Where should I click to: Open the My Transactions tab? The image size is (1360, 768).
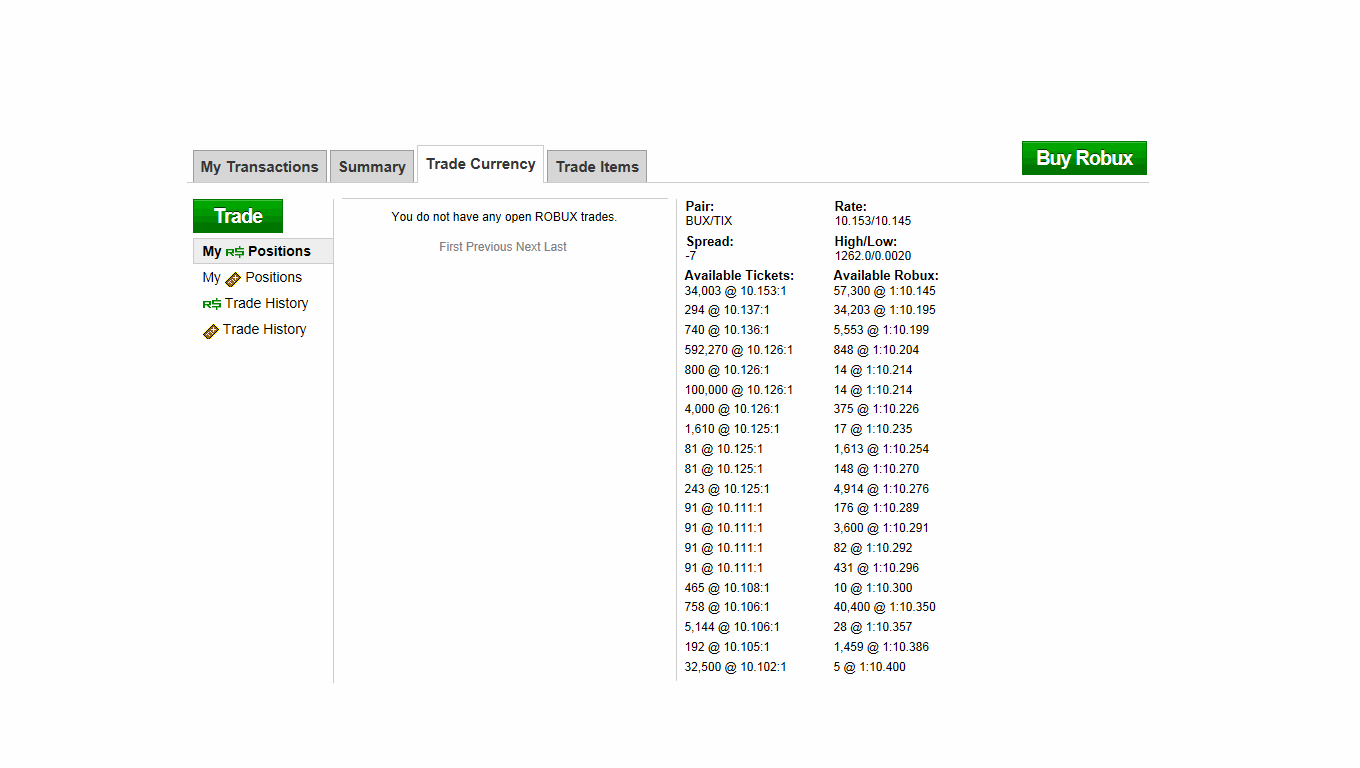point(259,167)
